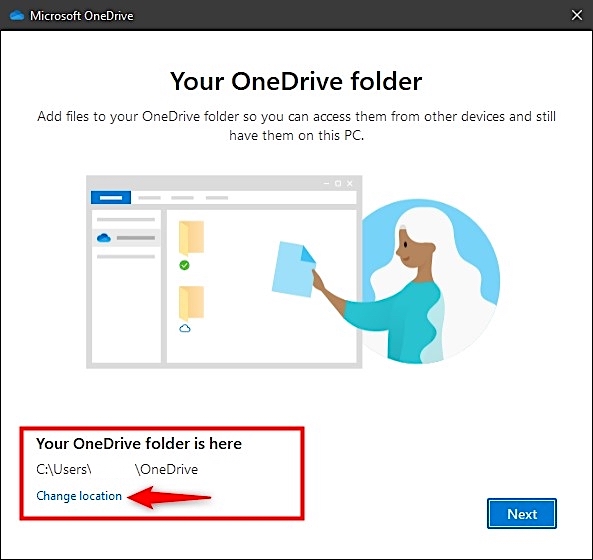Click the OneDrive cloud icon in title bar
Image resolution: width=593 pixels, height=560 pixels.
17,16
